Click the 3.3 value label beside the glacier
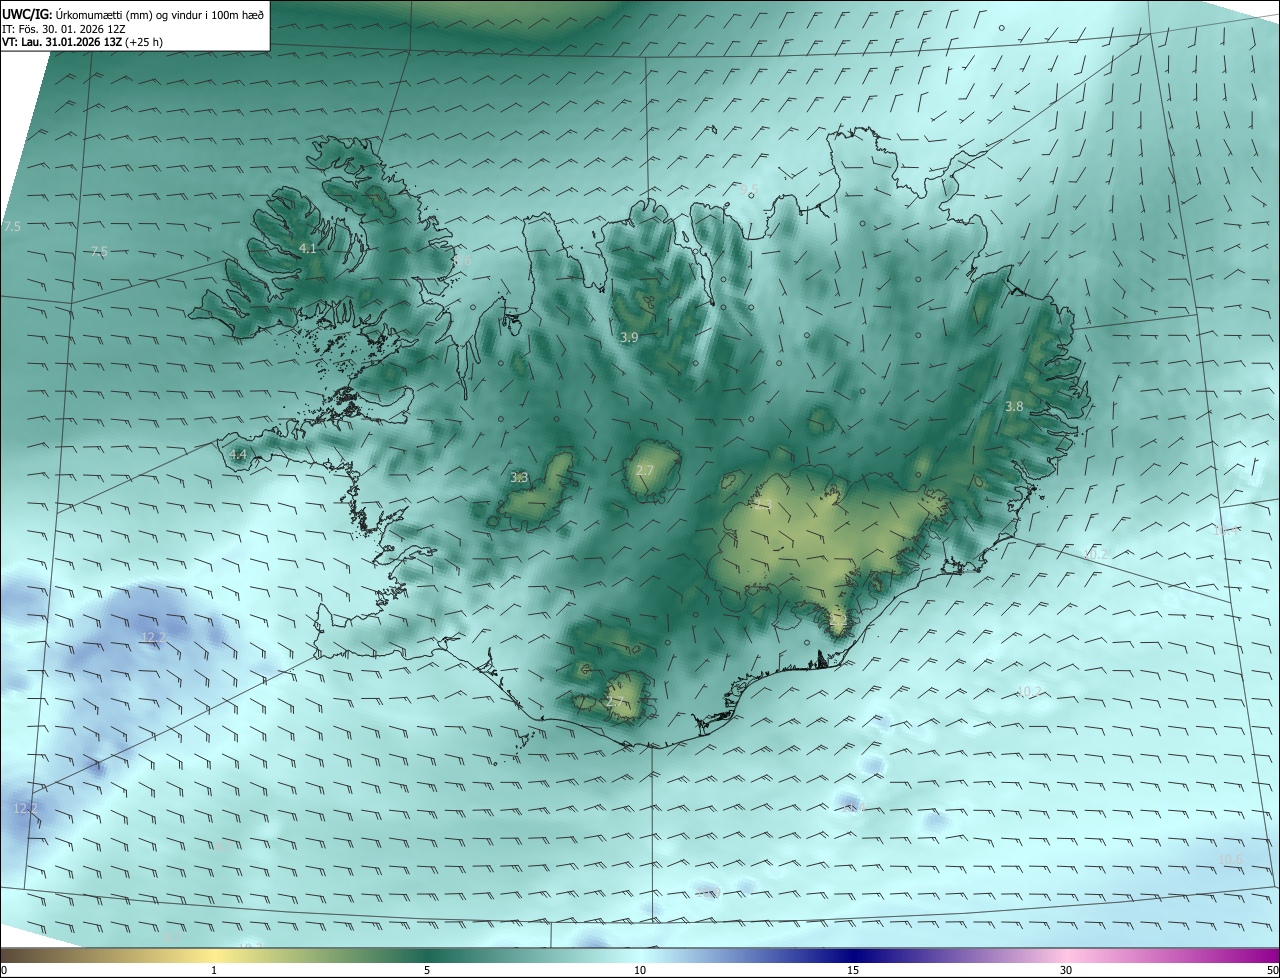The image size is (1280, 978). tap(519, 478)
